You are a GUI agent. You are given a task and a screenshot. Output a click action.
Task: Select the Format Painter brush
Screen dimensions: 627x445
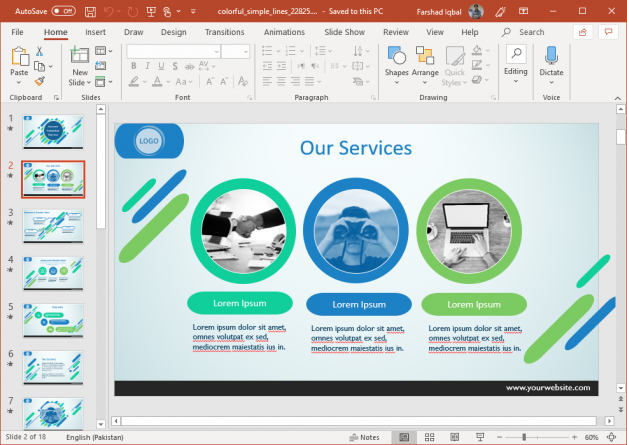tap(39, 81)
